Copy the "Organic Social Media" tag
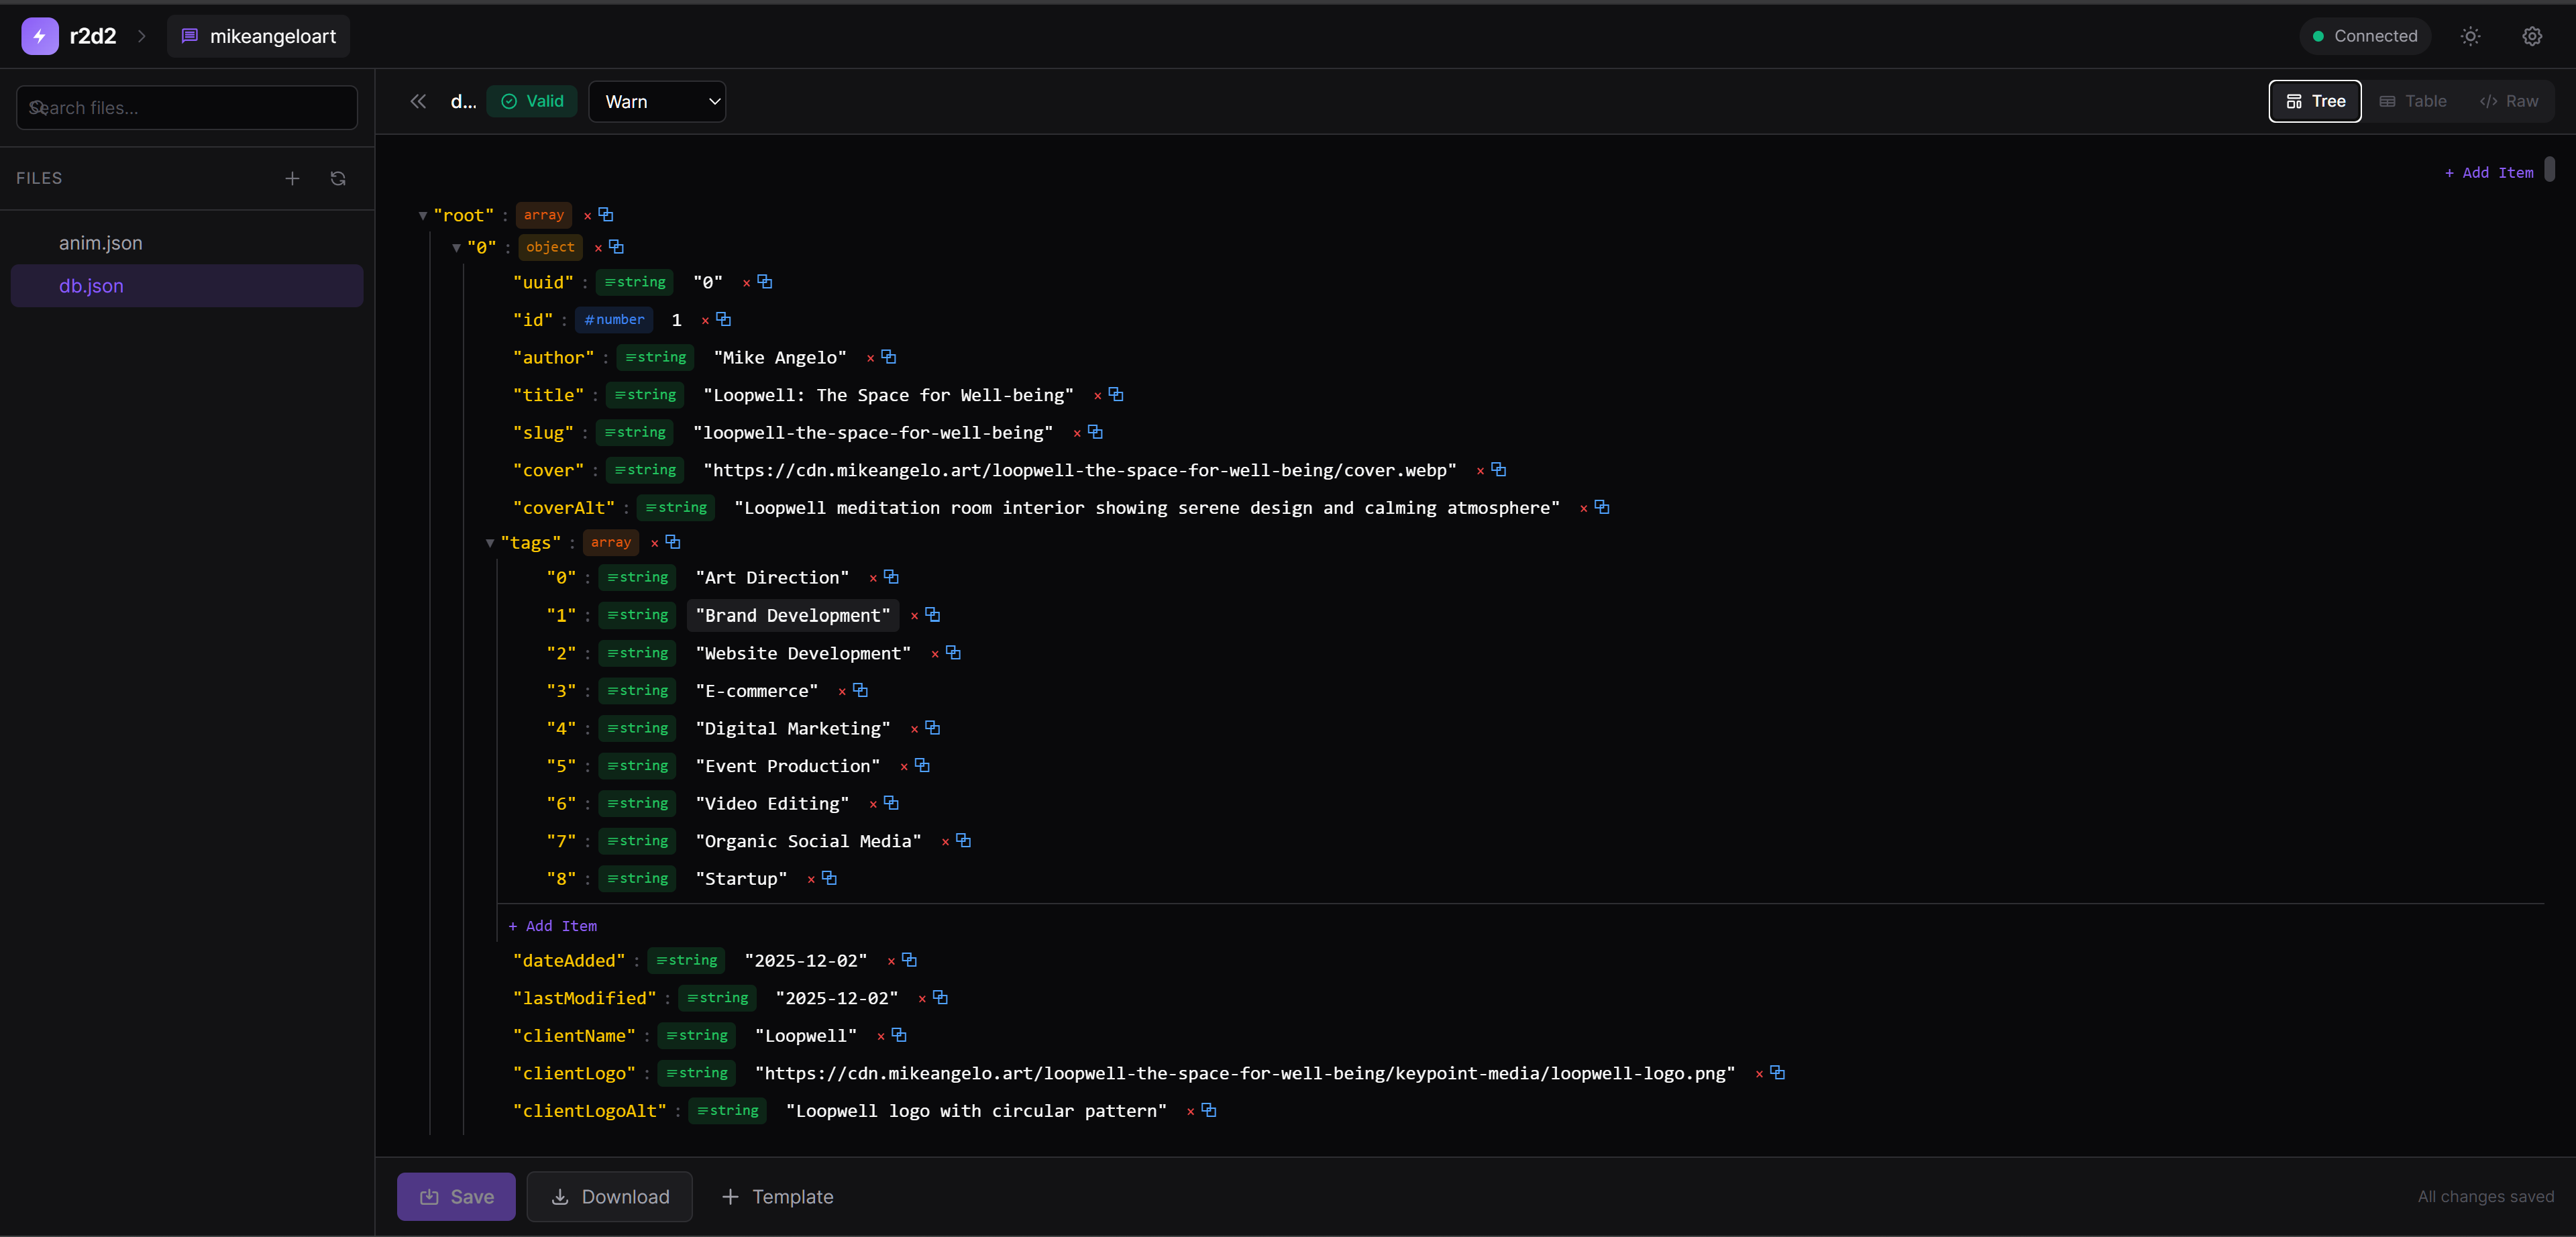The image size is (2576, 1237). pyautogui.click(x=964, y=840)
